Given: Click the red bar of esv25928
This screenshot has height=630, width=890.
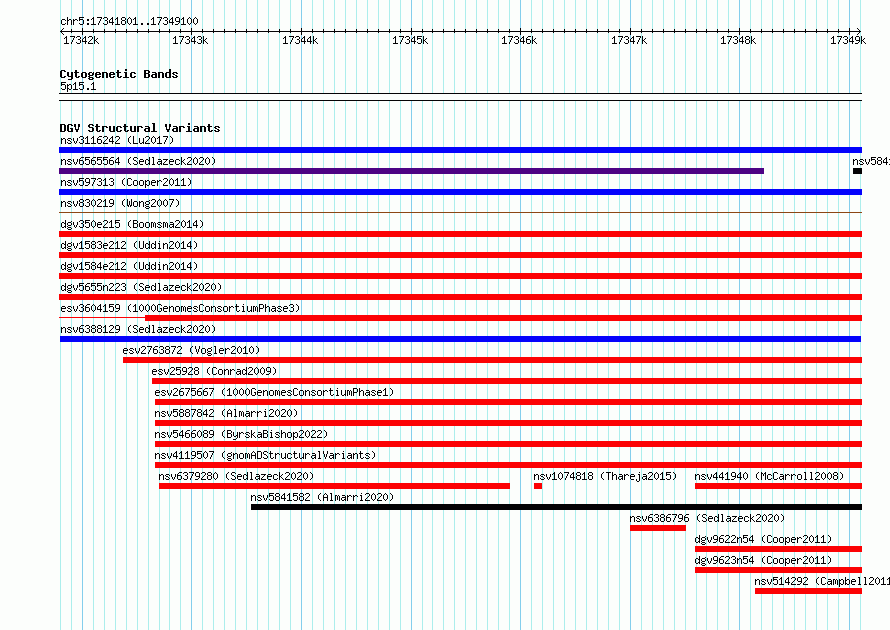Looking at the screenshot, I should click(507, 381).
